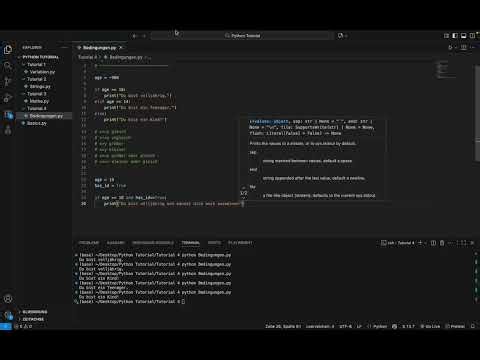Switch to the Output panel tab

click(x=116, y=243)
